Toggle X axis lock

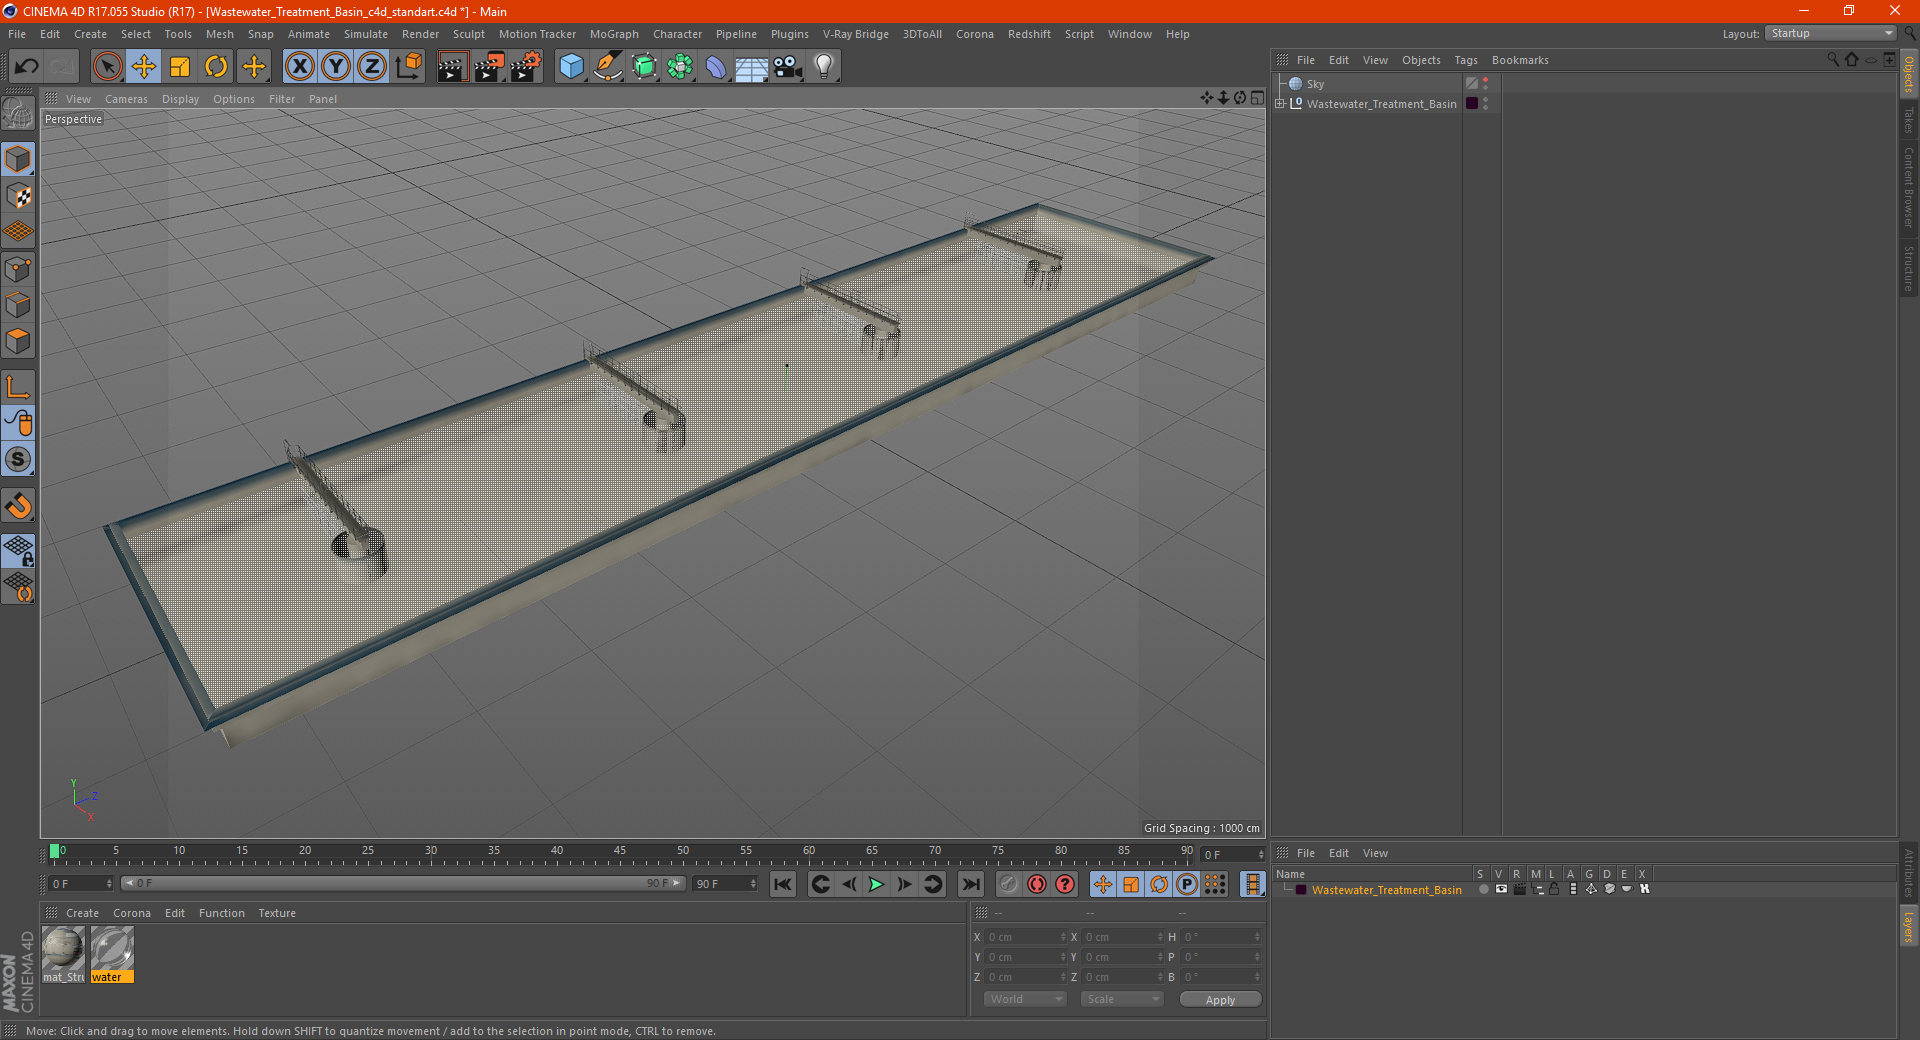[x=299, y=67]
